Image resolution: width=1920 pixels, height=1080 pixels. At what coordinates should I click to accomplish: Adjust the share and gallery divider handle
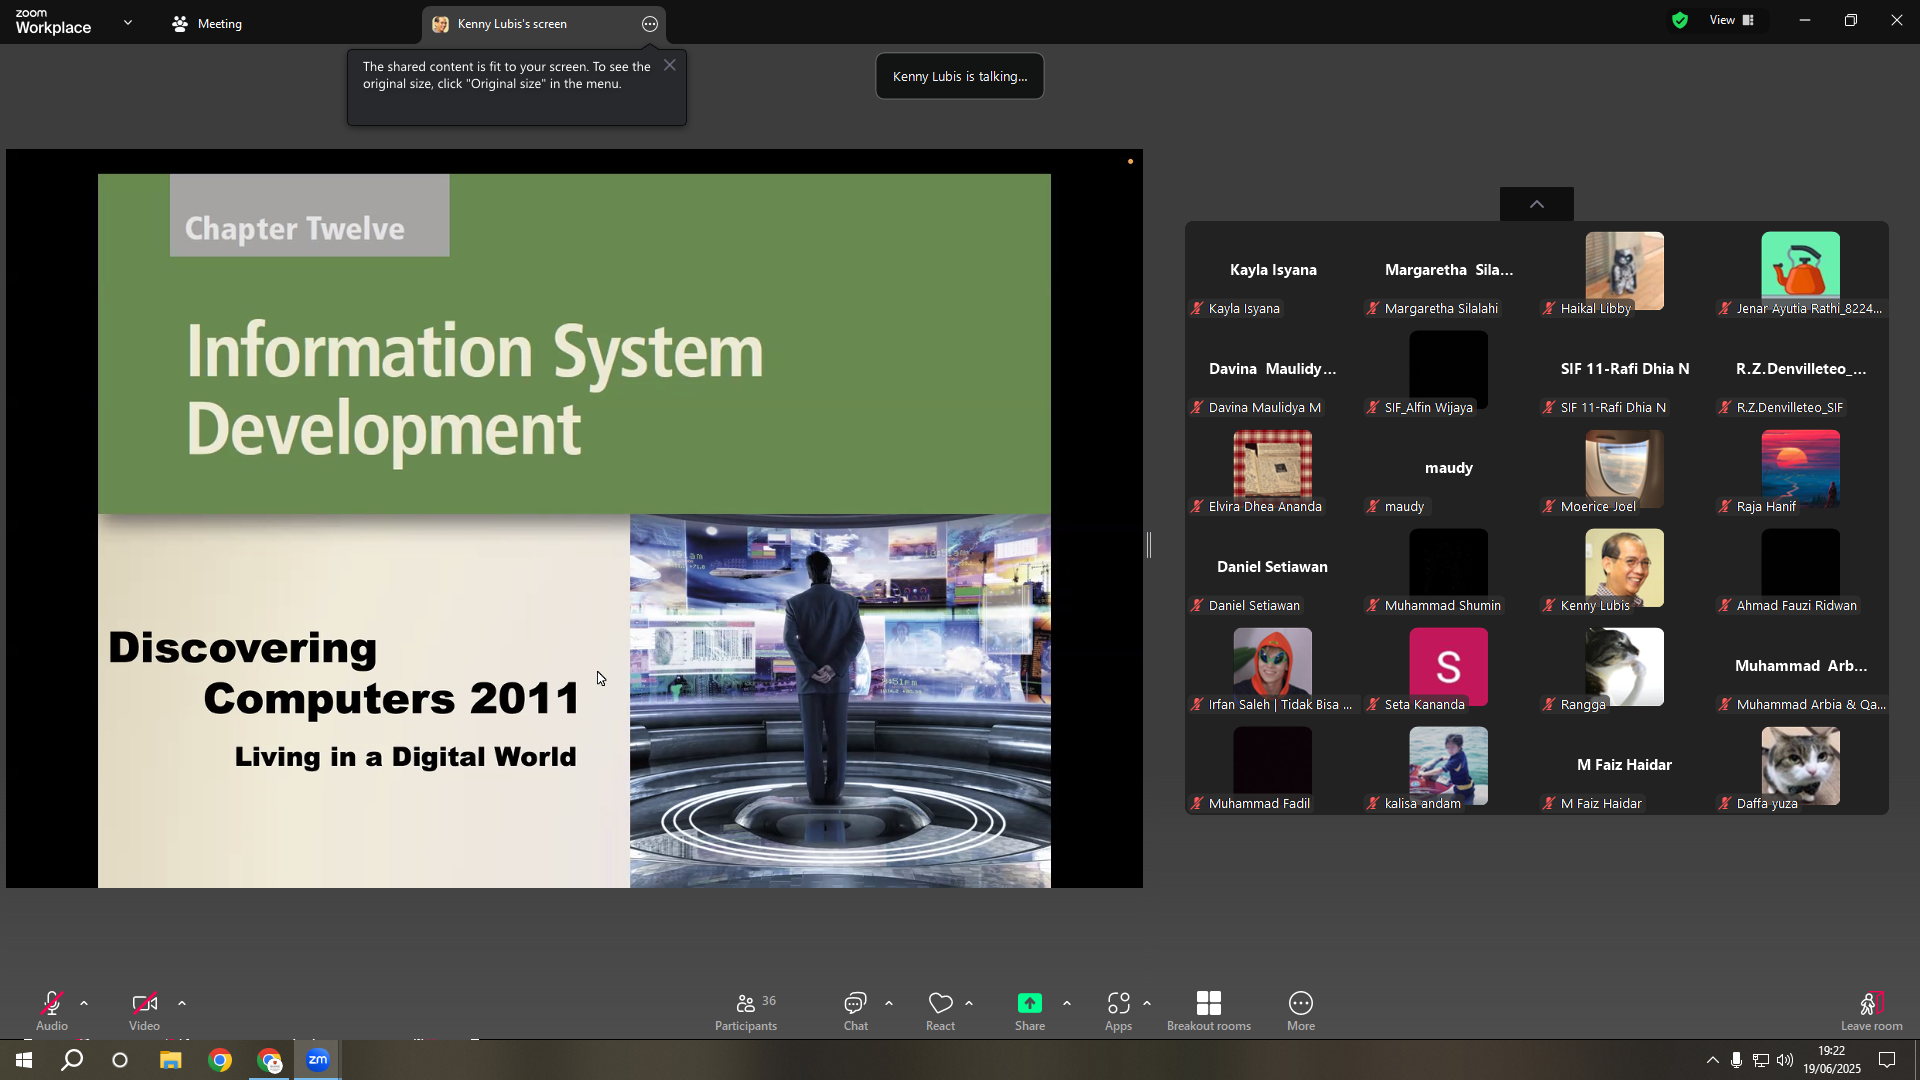click(x=1149, y=545)
